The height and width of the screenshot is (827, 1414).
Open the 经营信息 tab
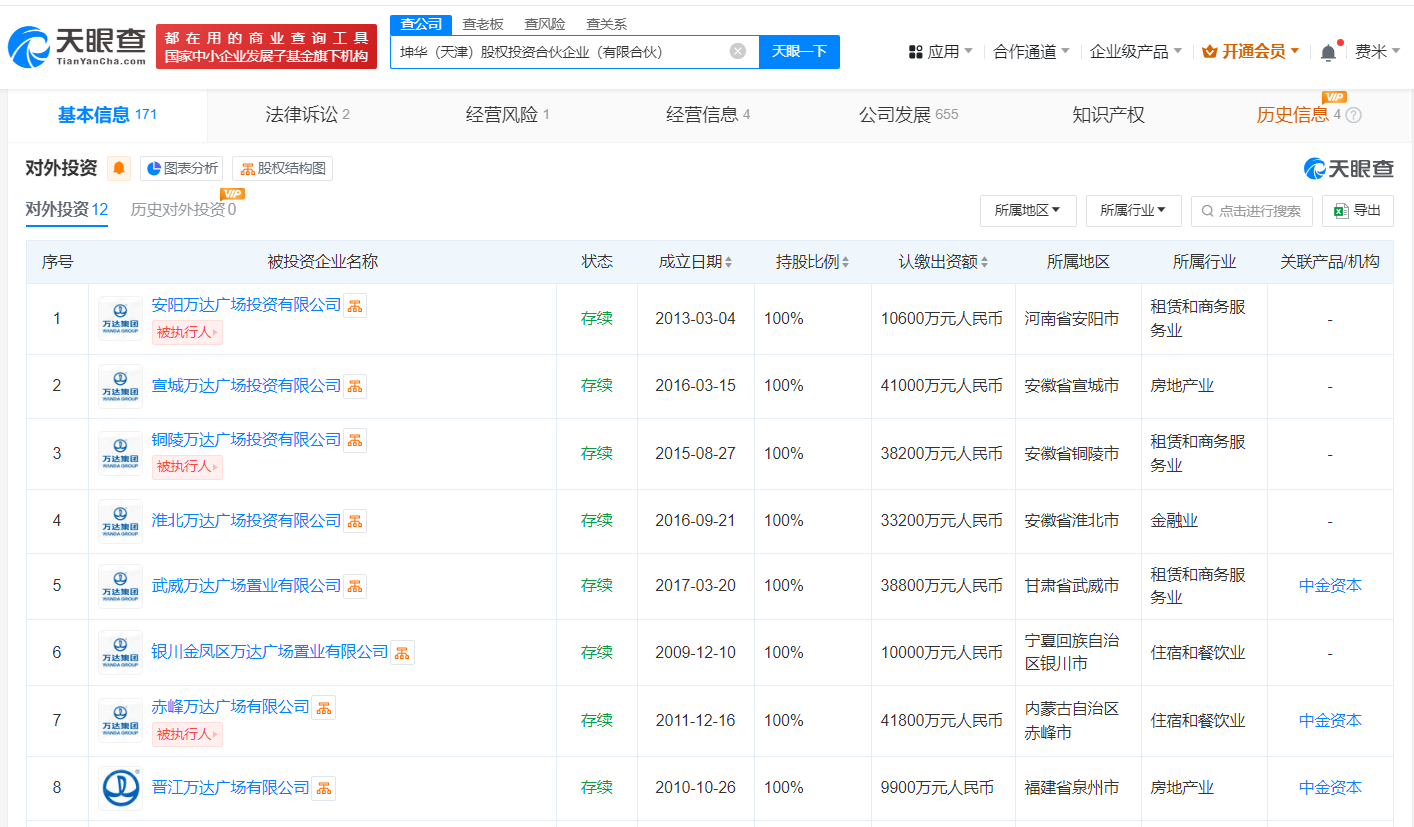click(708, 115)
